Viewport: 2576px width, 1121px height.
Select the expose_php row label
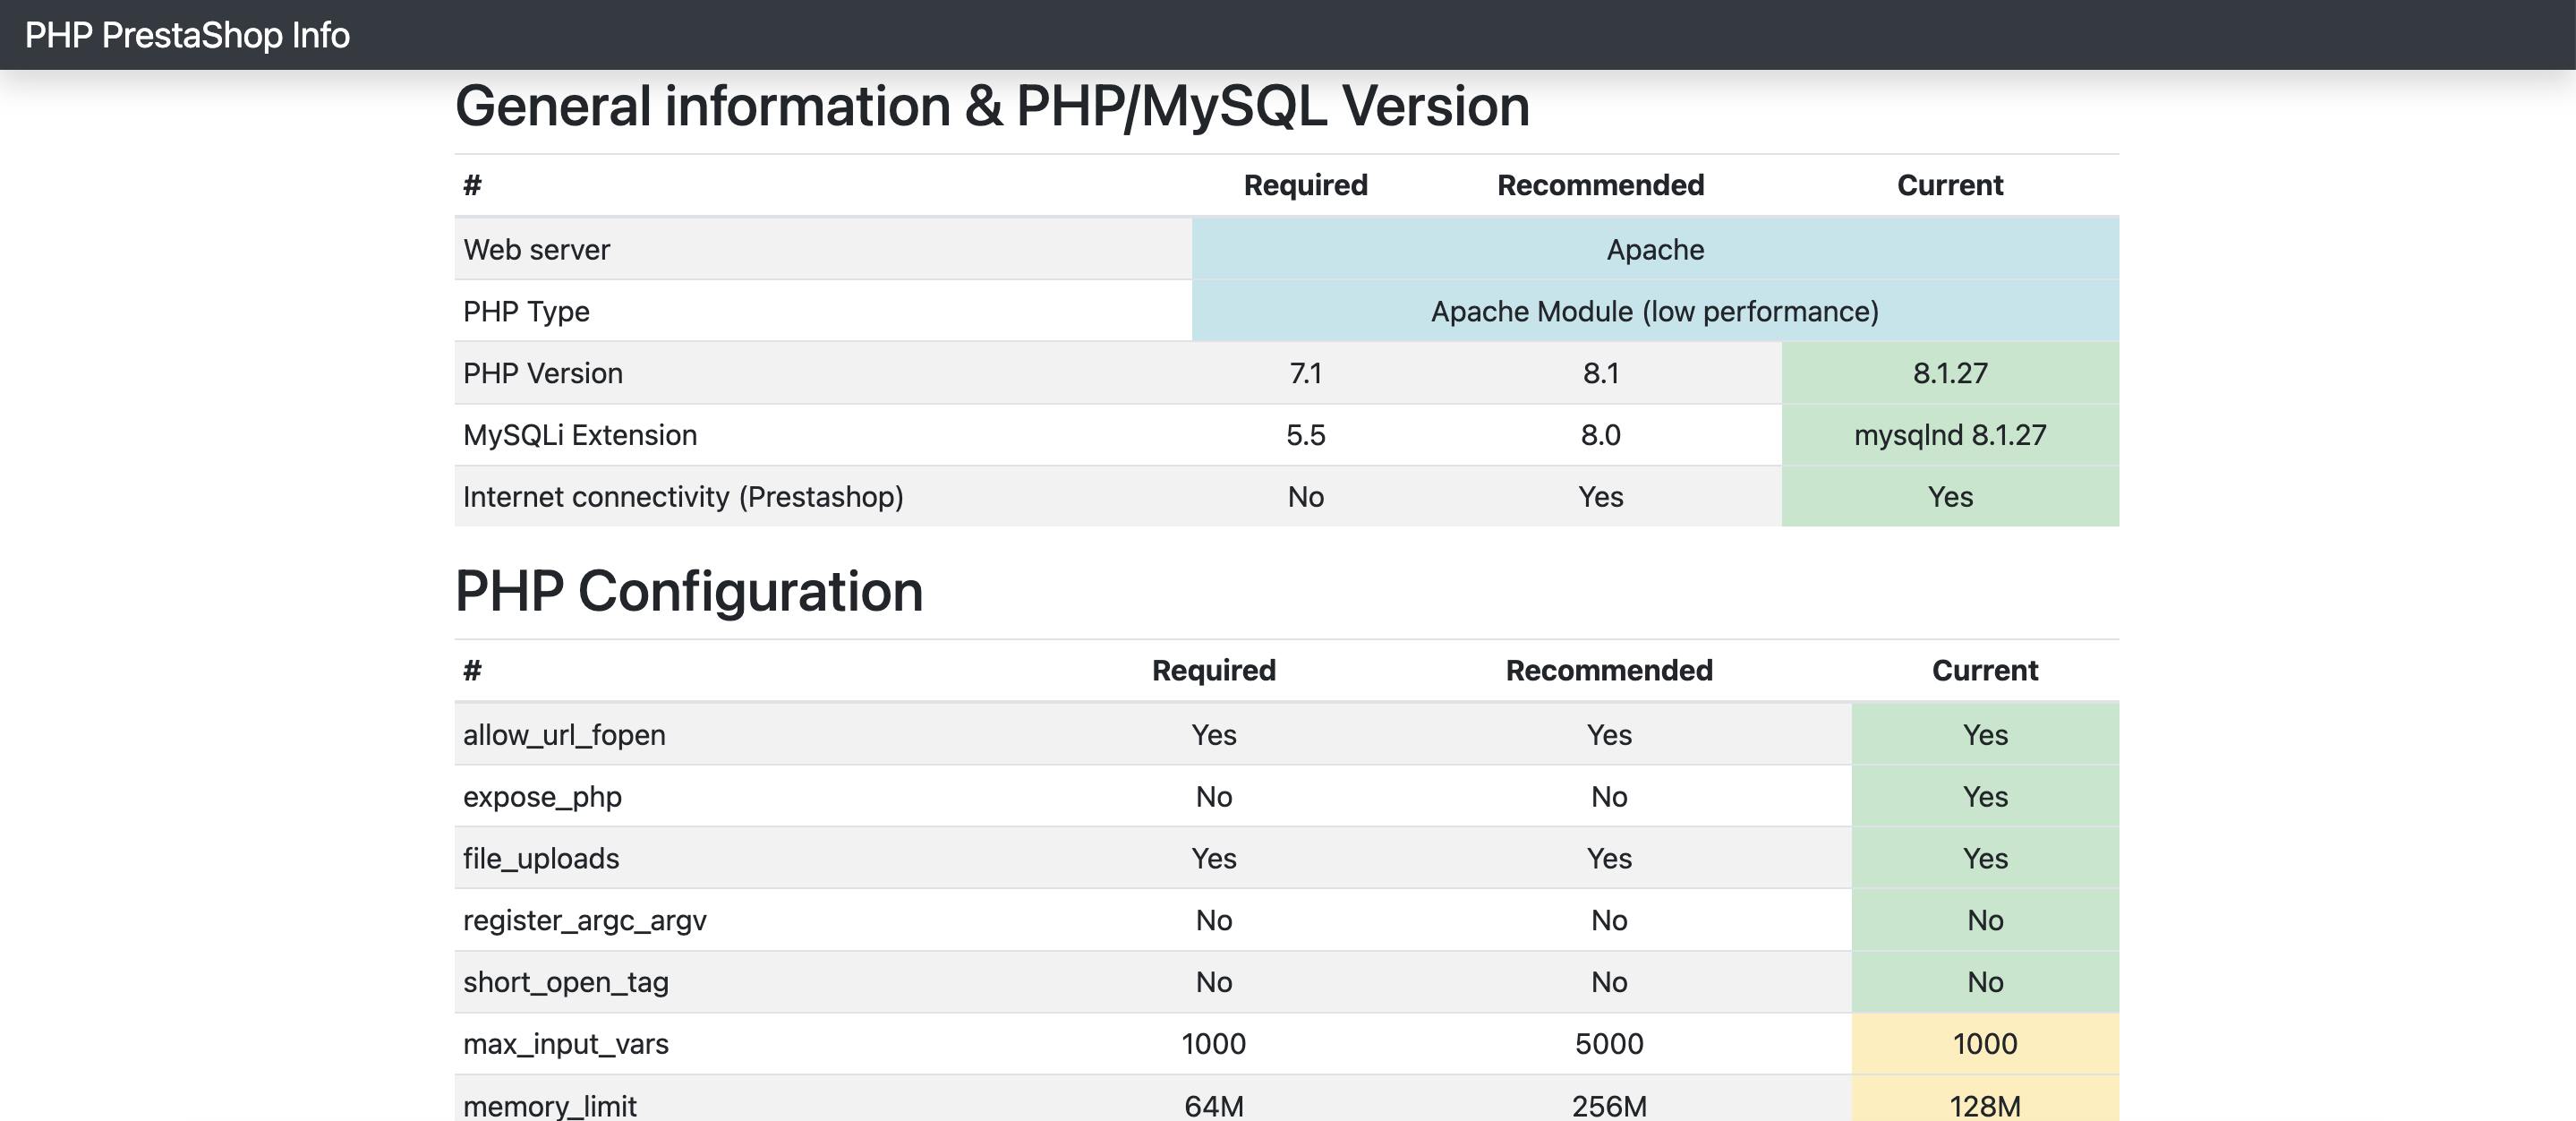[x=542, y=797]
